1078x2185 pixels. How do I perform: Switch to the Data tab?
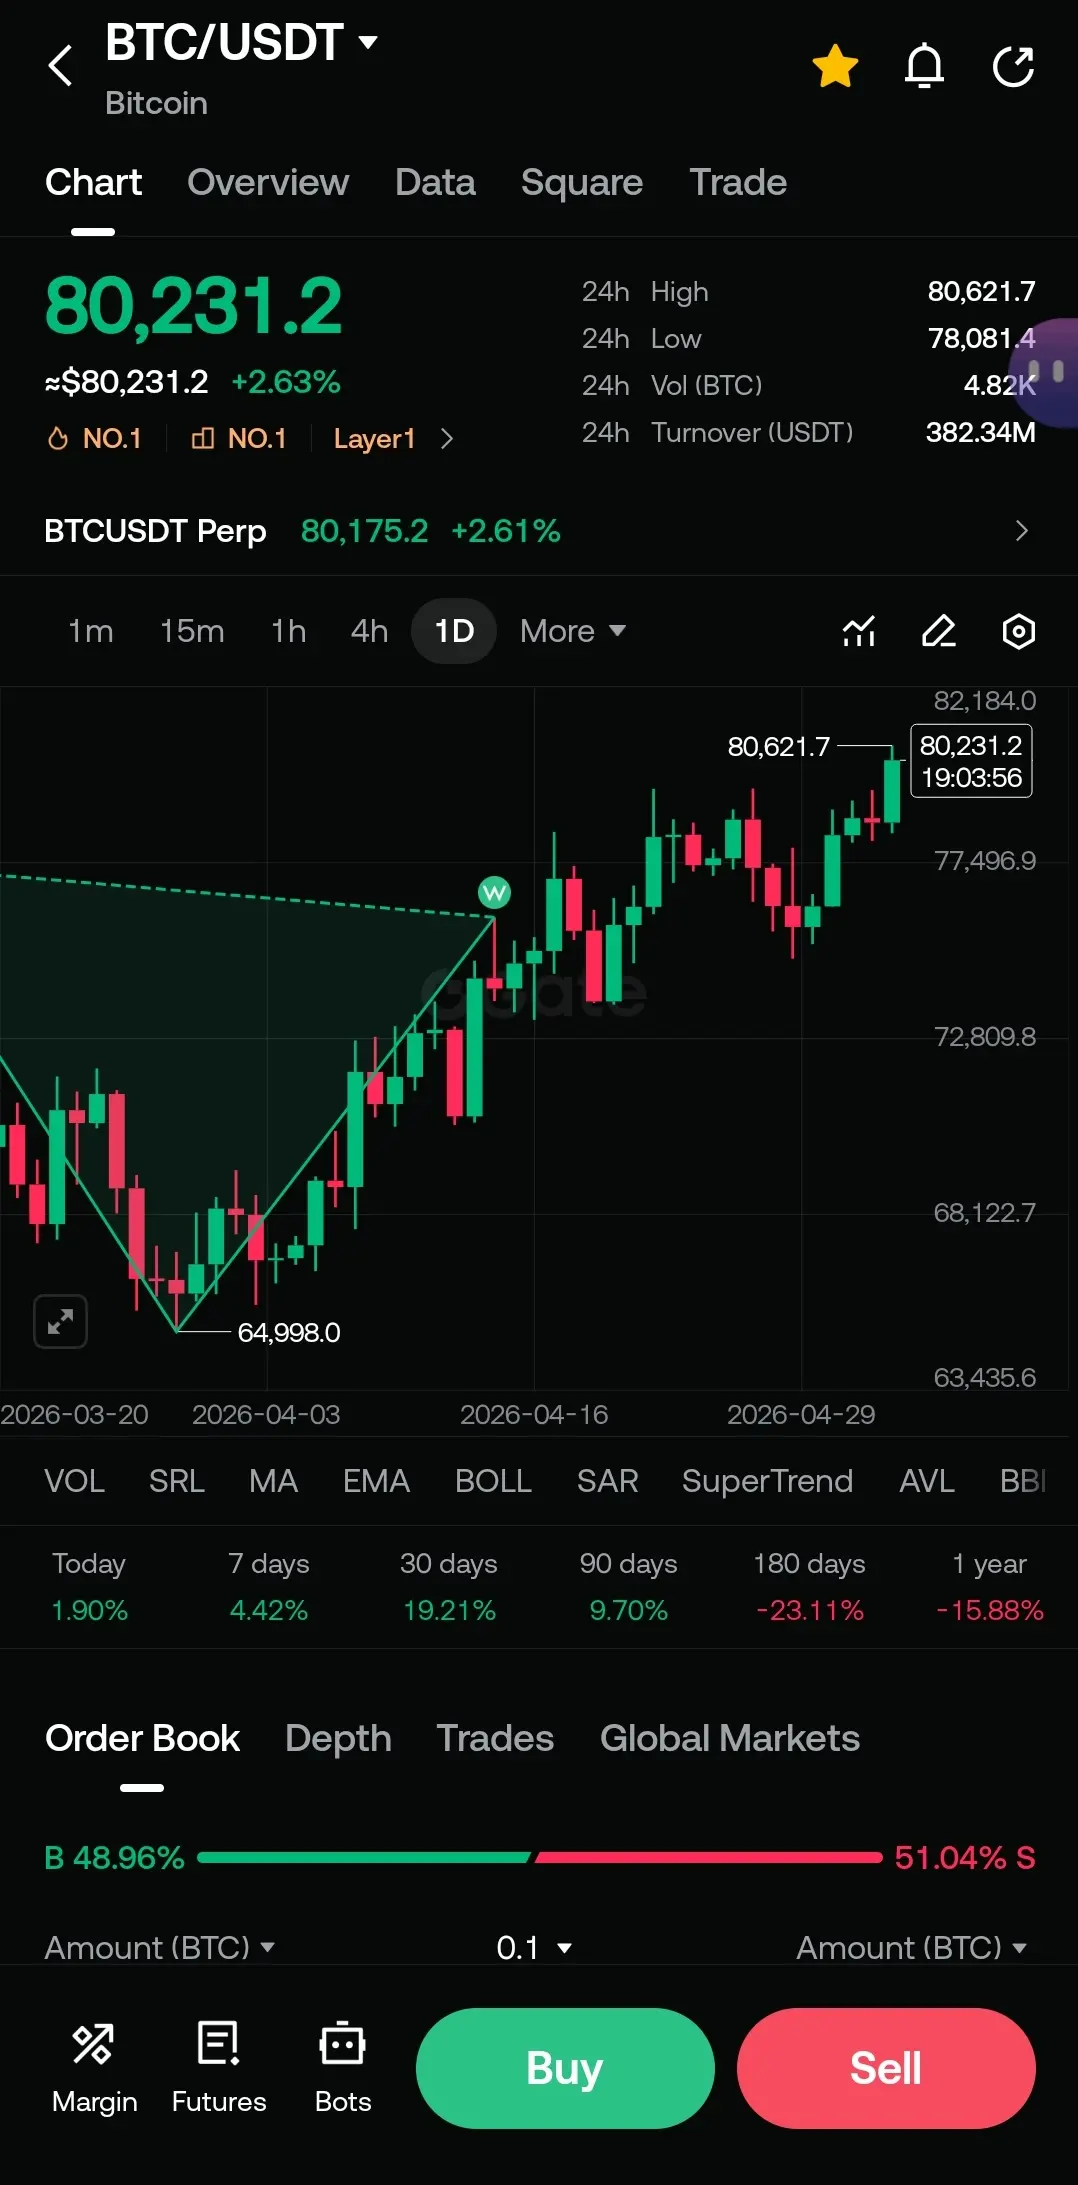pyautogui.click(x=435, y=183)
